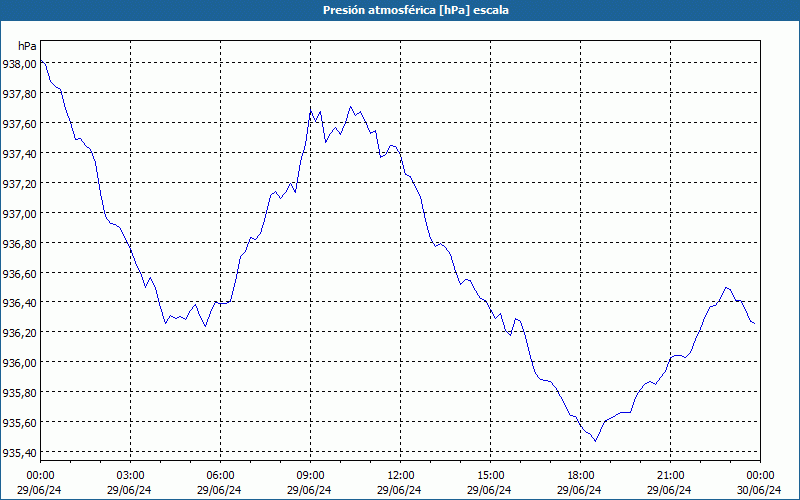Image resolution: width=800 pixels, height=500 pixels.
Task: Click the 936,80 axis label
Action: pos(19,243)
